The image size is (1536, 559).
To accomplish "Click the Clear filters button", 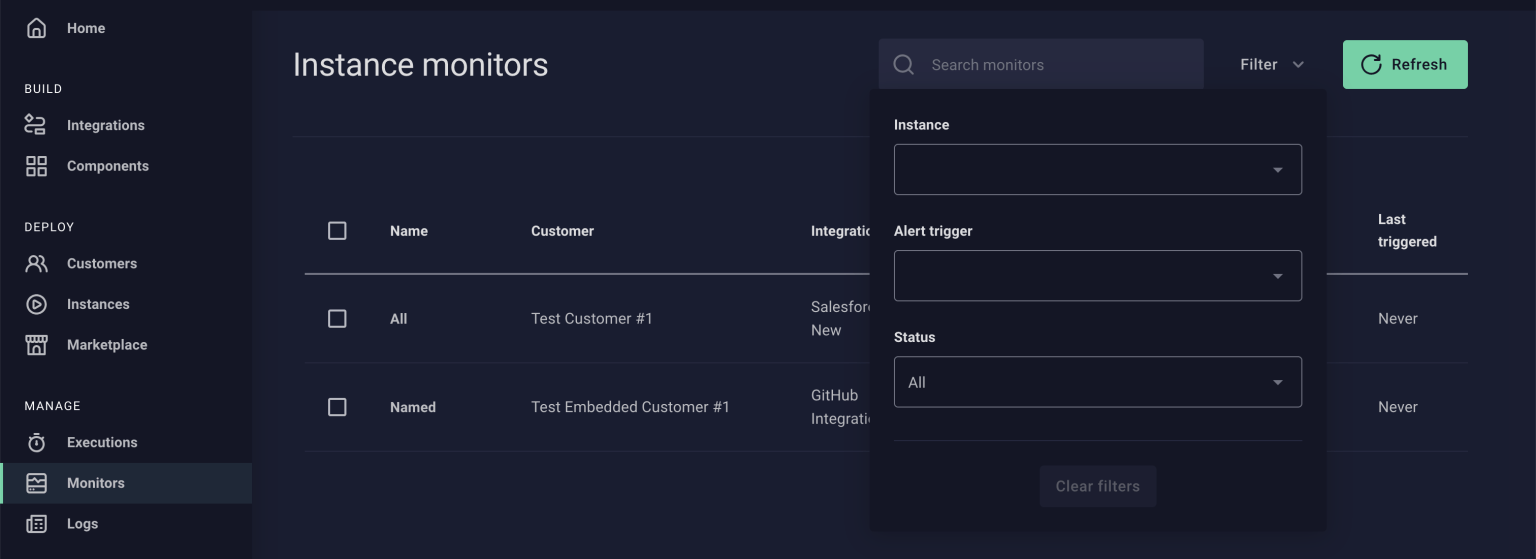I will [x=1097, y=486].
